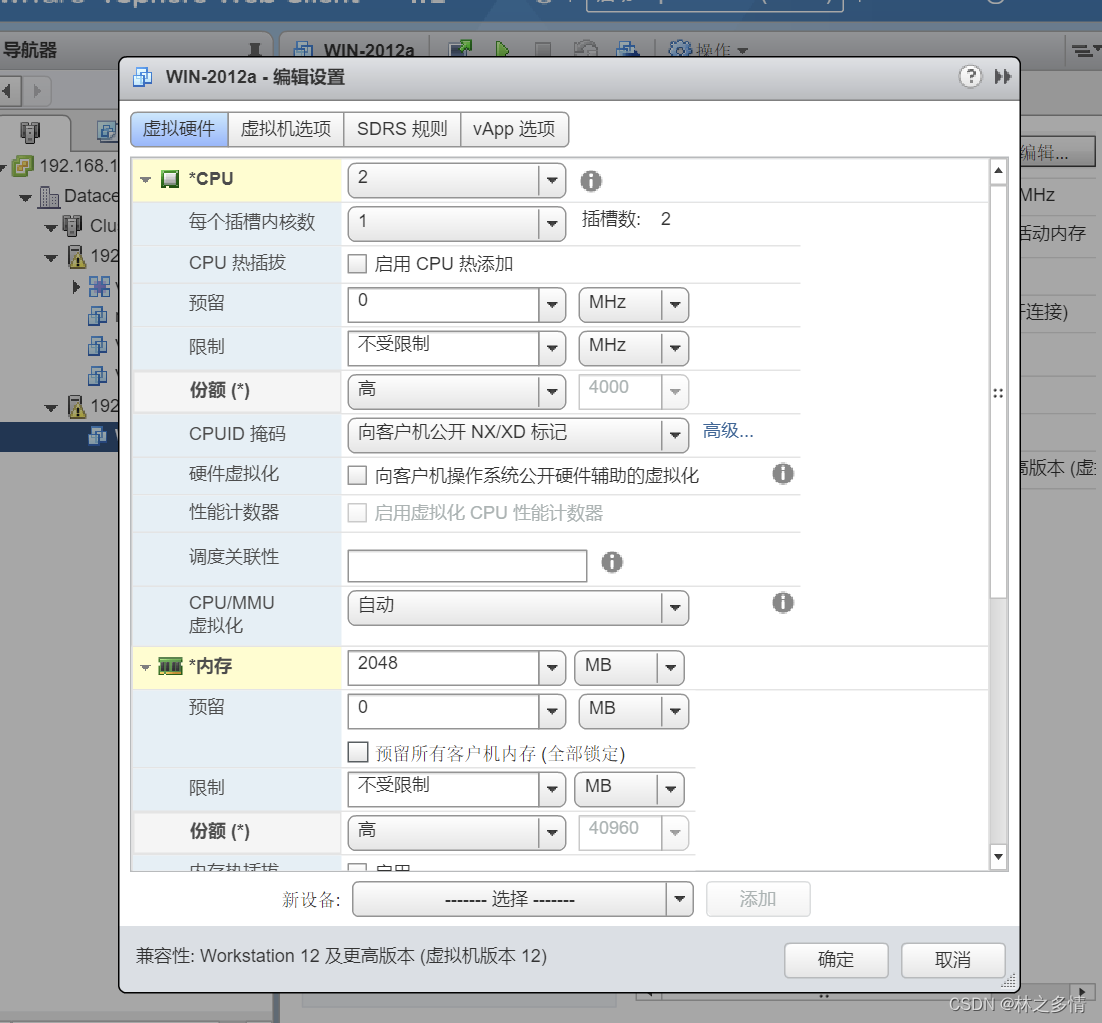
Task: Click scrollbar down arrow in hardware list
Action: coord(998,856)
